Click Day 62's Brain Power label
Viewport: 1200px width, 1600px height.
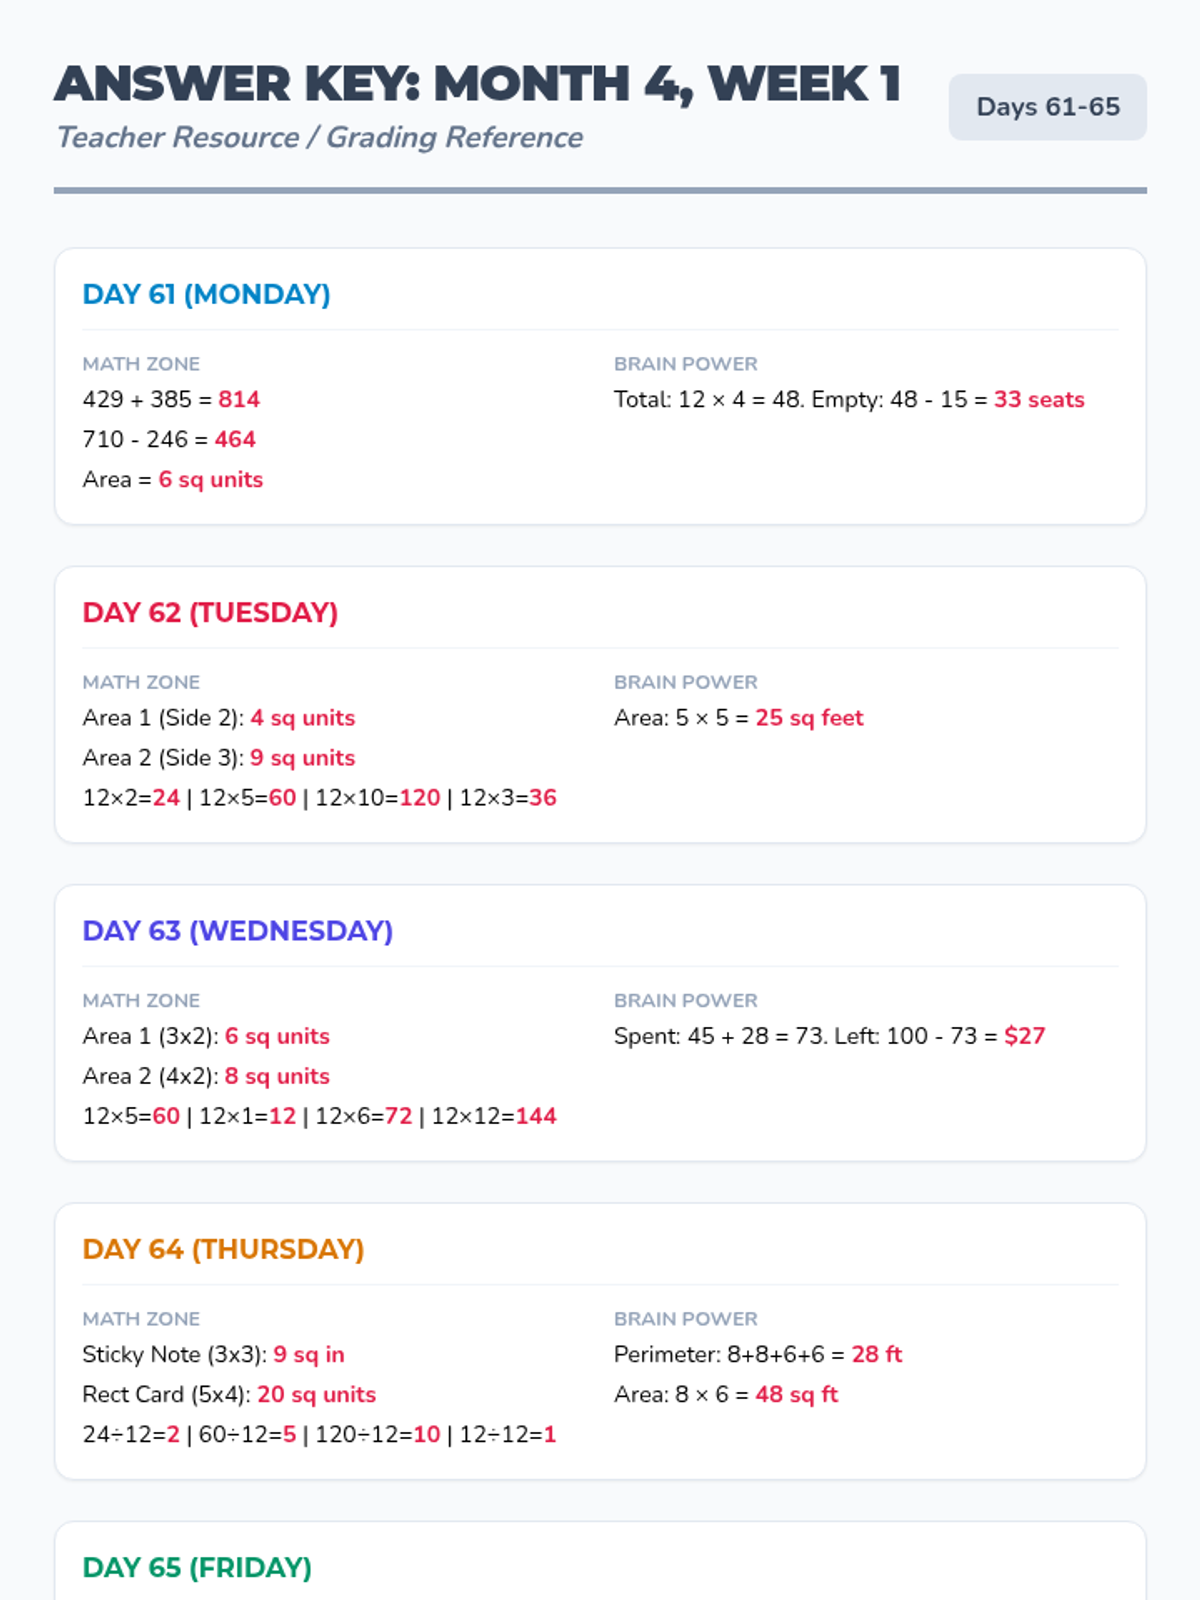[686, 682]
